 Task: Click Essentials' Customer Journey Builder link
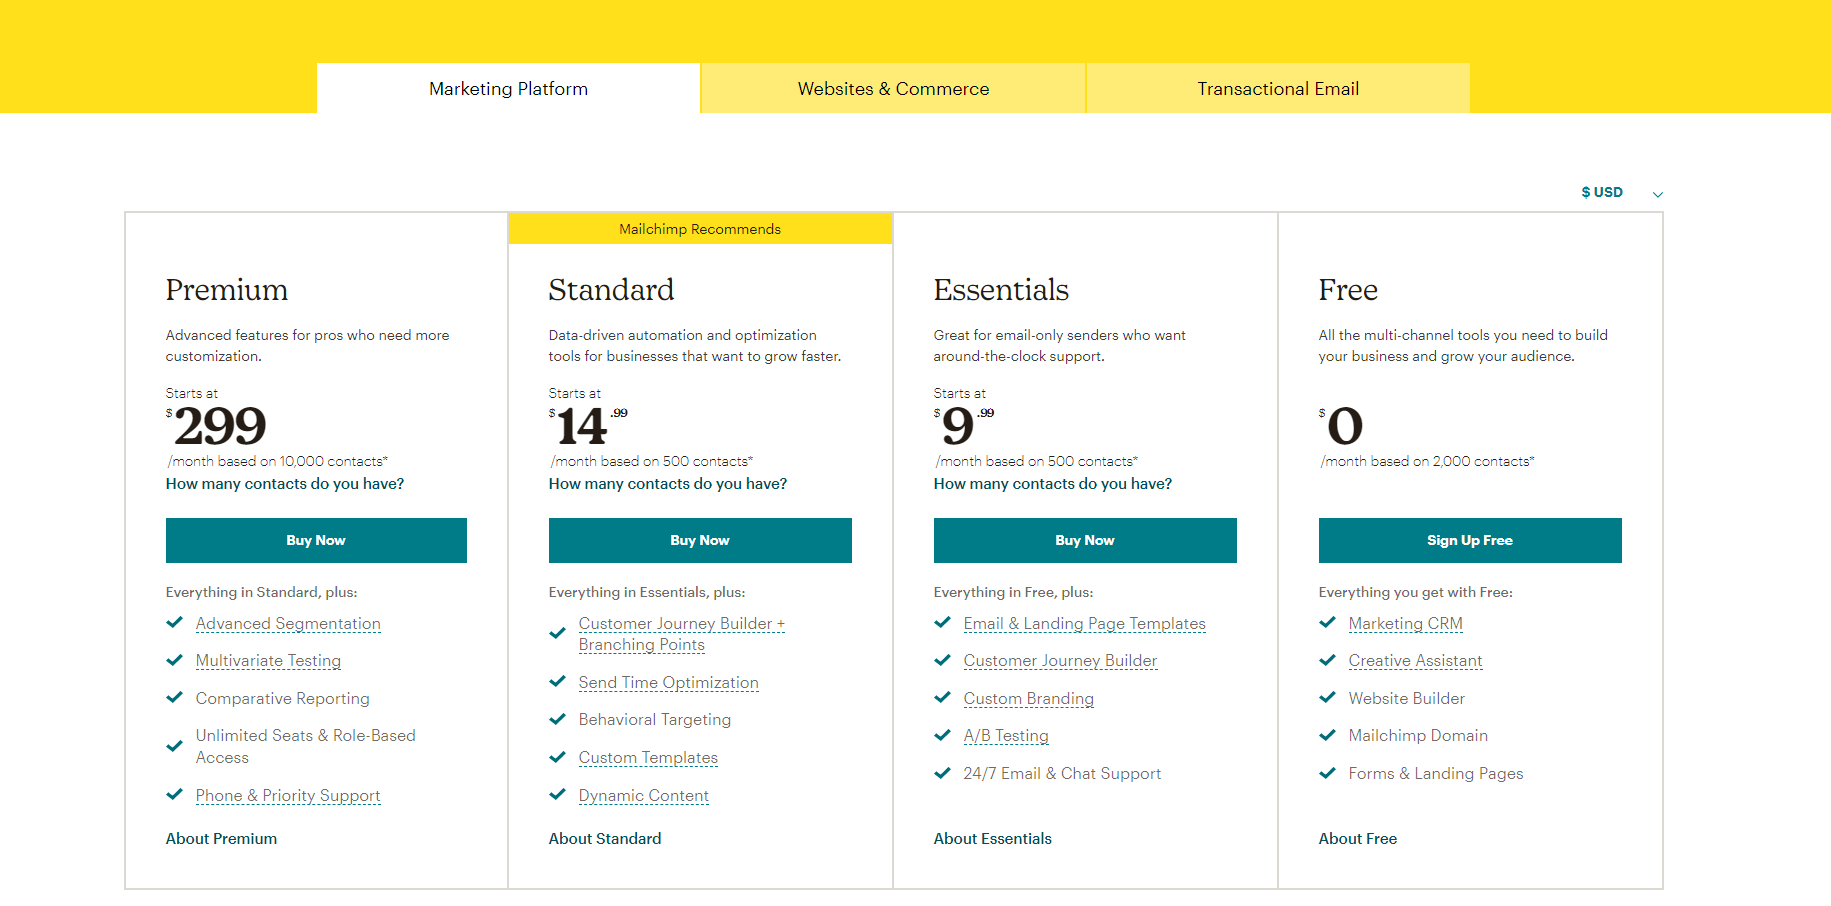[x=1060, y=661]
